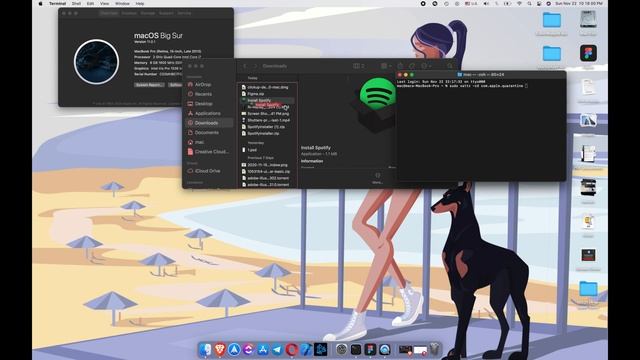Click the battery icon in menu bar
The height and width of the screenshot is (360, 640).
pyautogui.click(x=507, y=4)
